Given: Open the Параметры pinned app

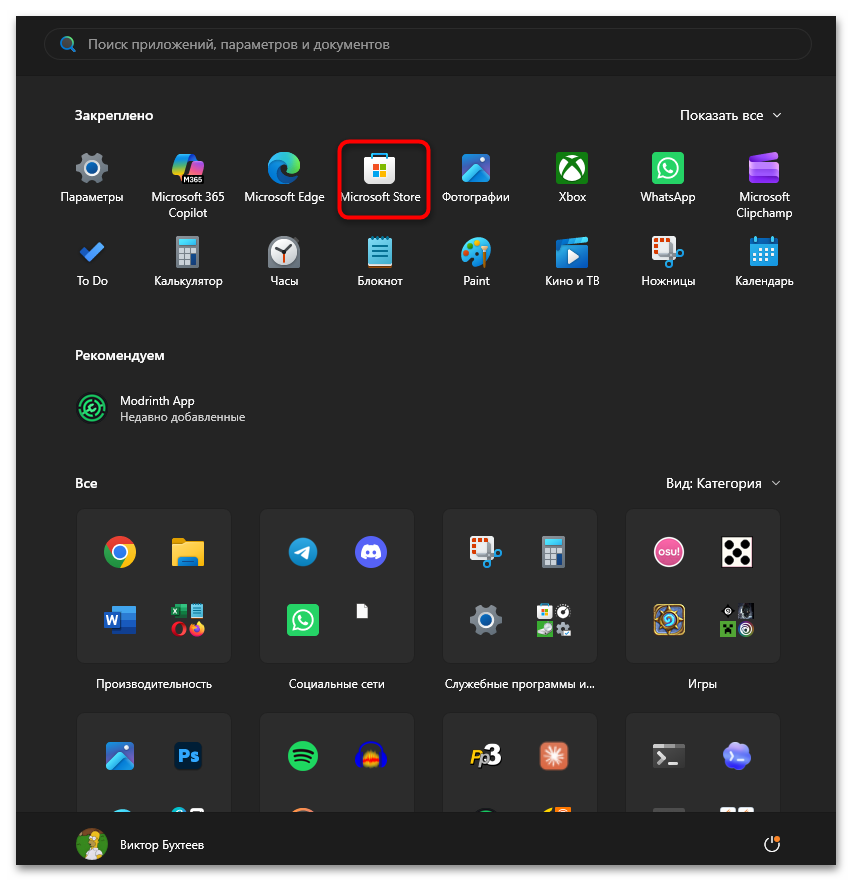Looking at the screenshot, I should (x=92, y=179).
